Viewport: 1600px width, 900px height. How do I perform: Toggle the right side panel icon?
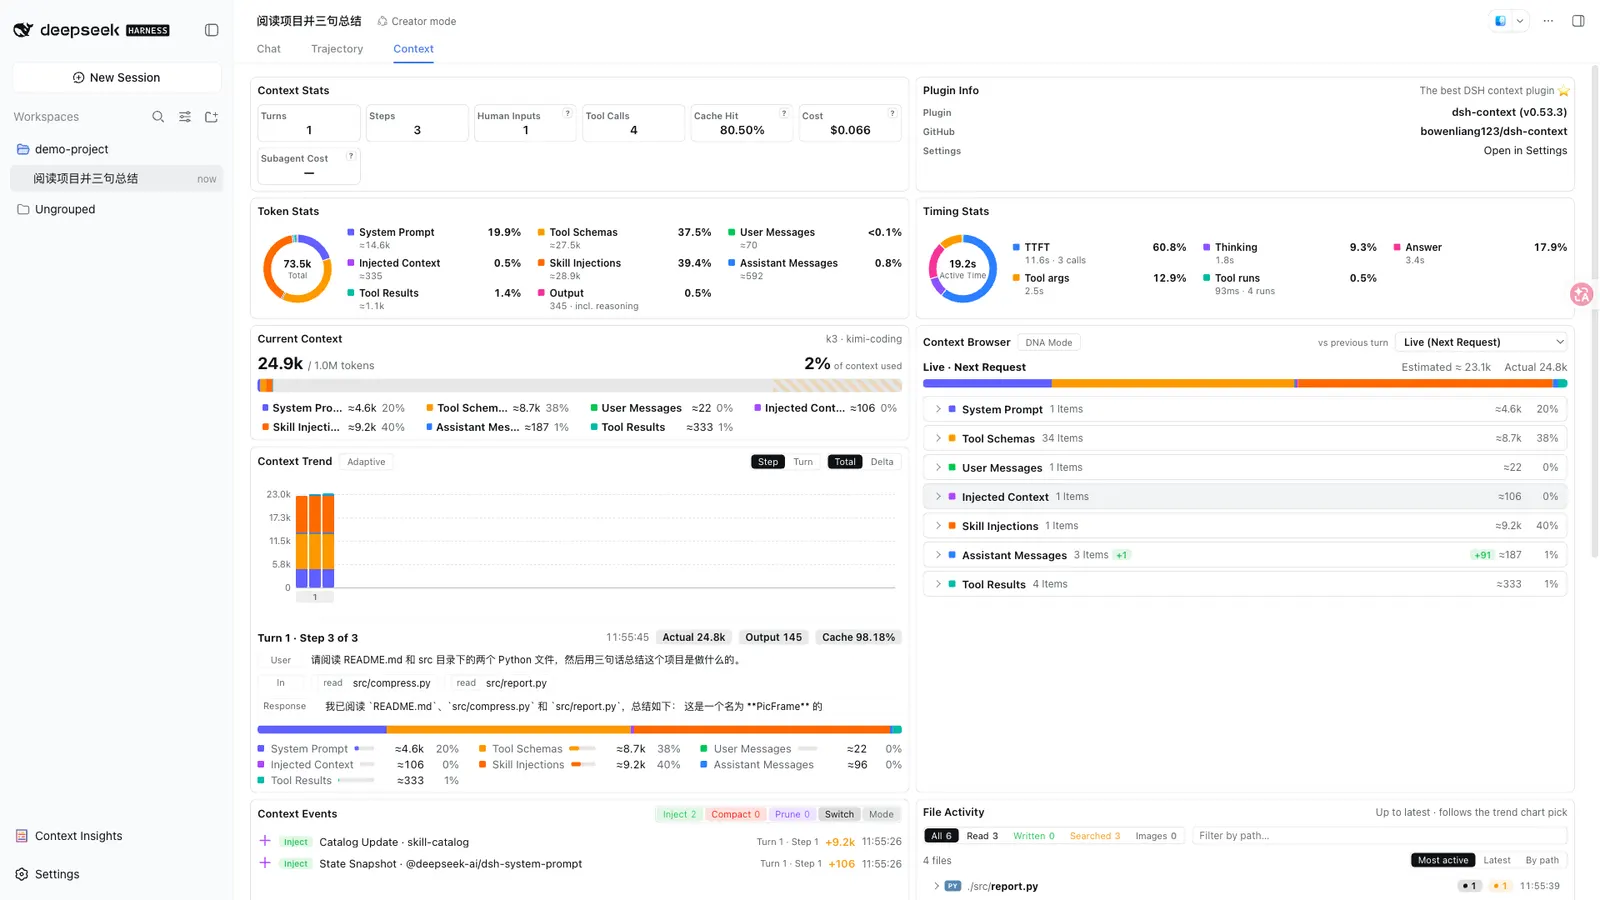point(1578,21)
